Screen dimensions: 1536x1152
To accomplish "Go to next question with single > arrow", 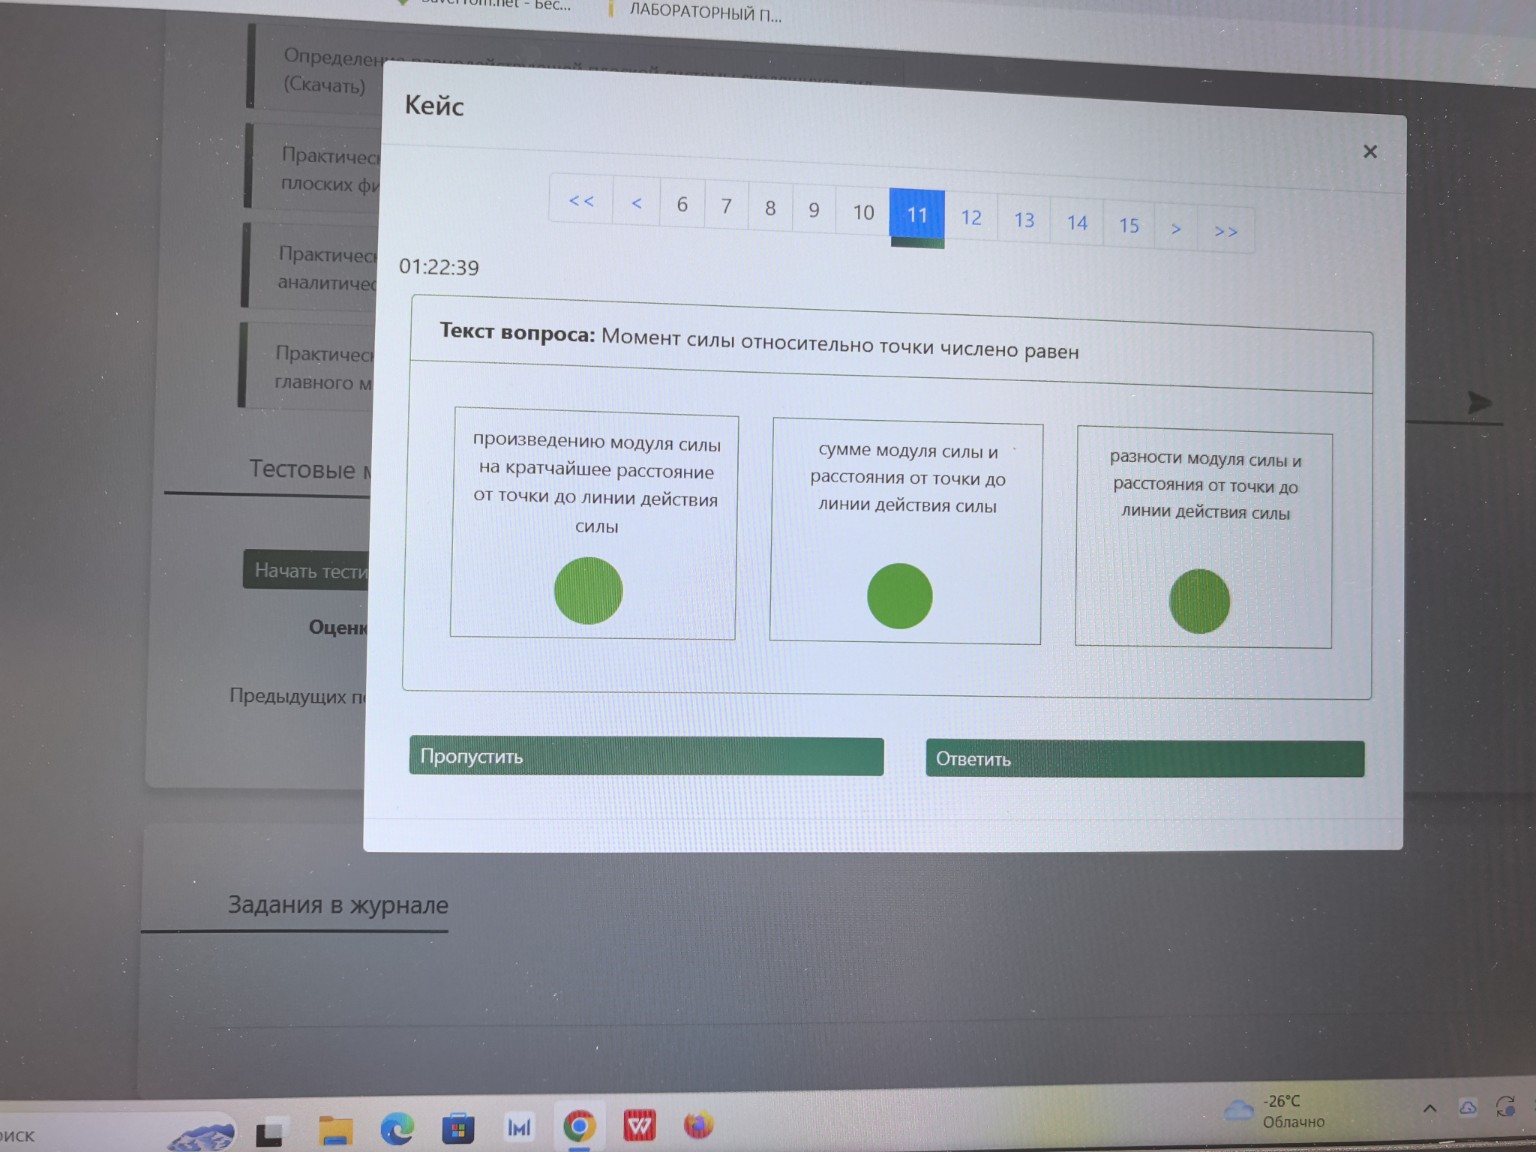I will [x=1176, y=229].
